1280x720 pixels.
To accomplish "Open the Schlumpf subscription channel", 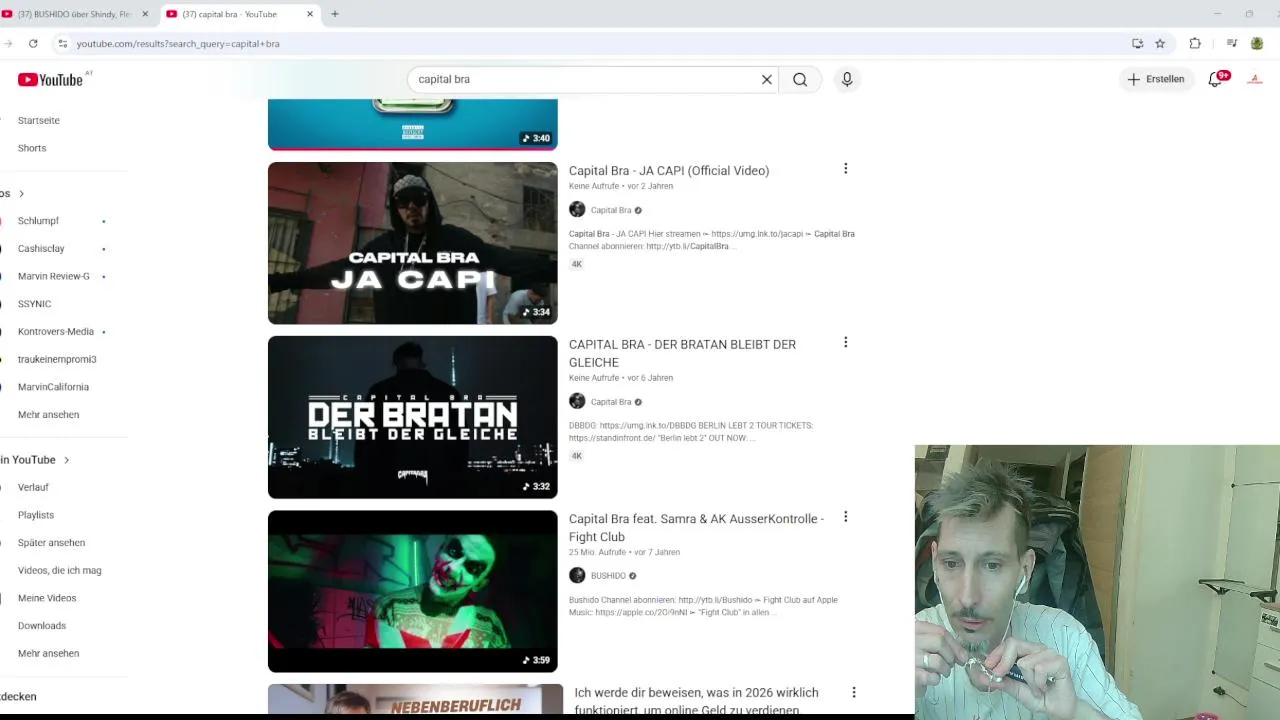I will 38,221.
